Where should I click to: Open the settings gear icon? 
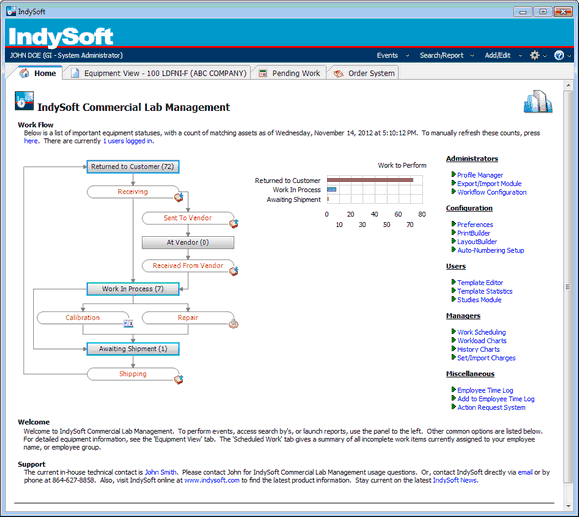click(x=535, y=55)
